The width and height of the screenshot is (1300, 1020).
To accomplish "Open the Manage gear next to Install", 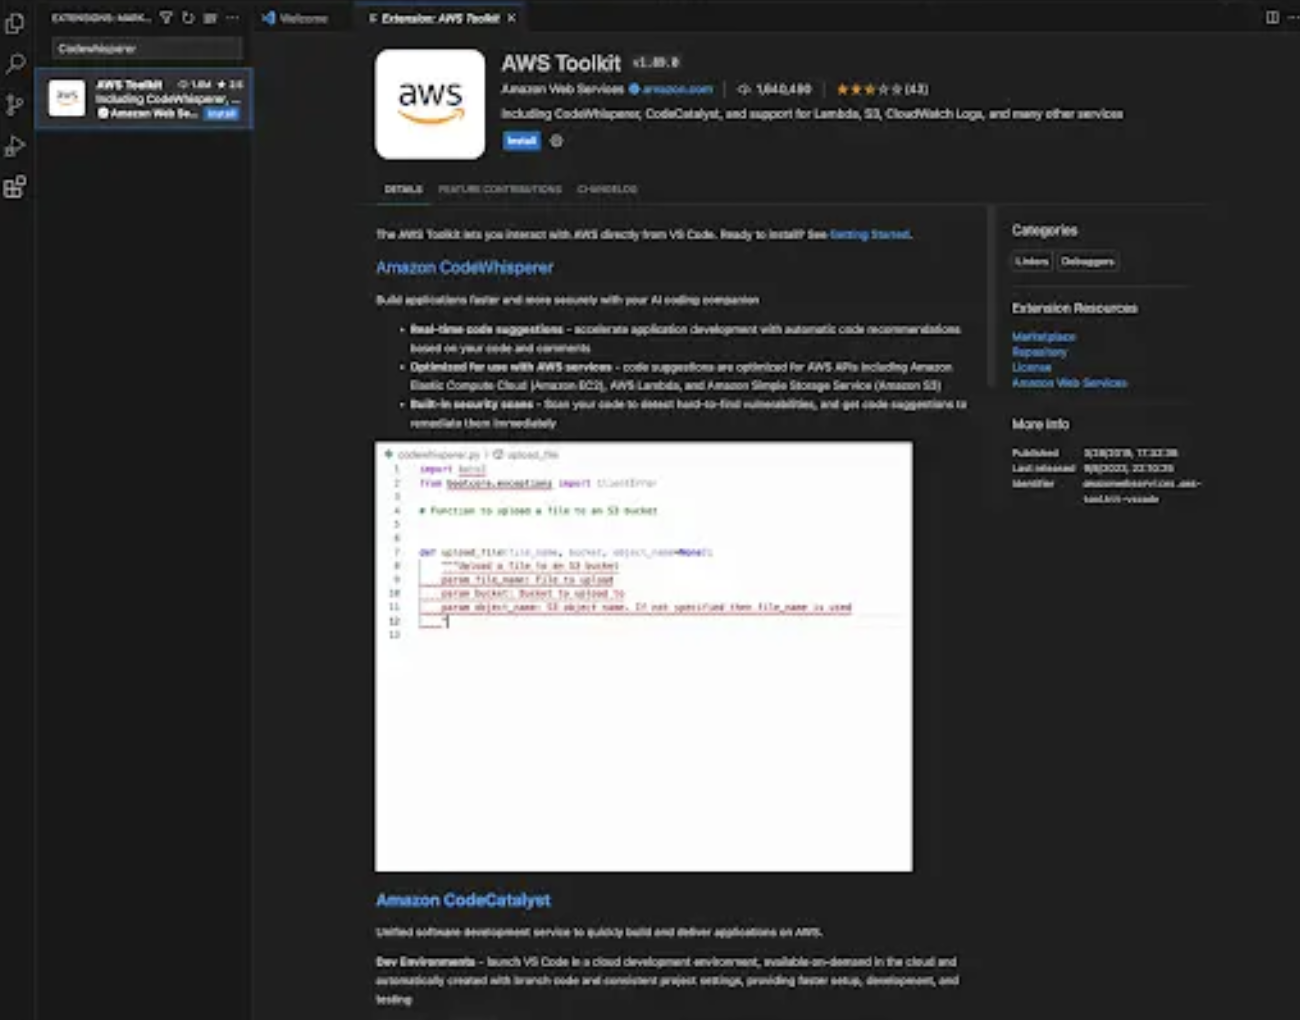I will 556,142.
